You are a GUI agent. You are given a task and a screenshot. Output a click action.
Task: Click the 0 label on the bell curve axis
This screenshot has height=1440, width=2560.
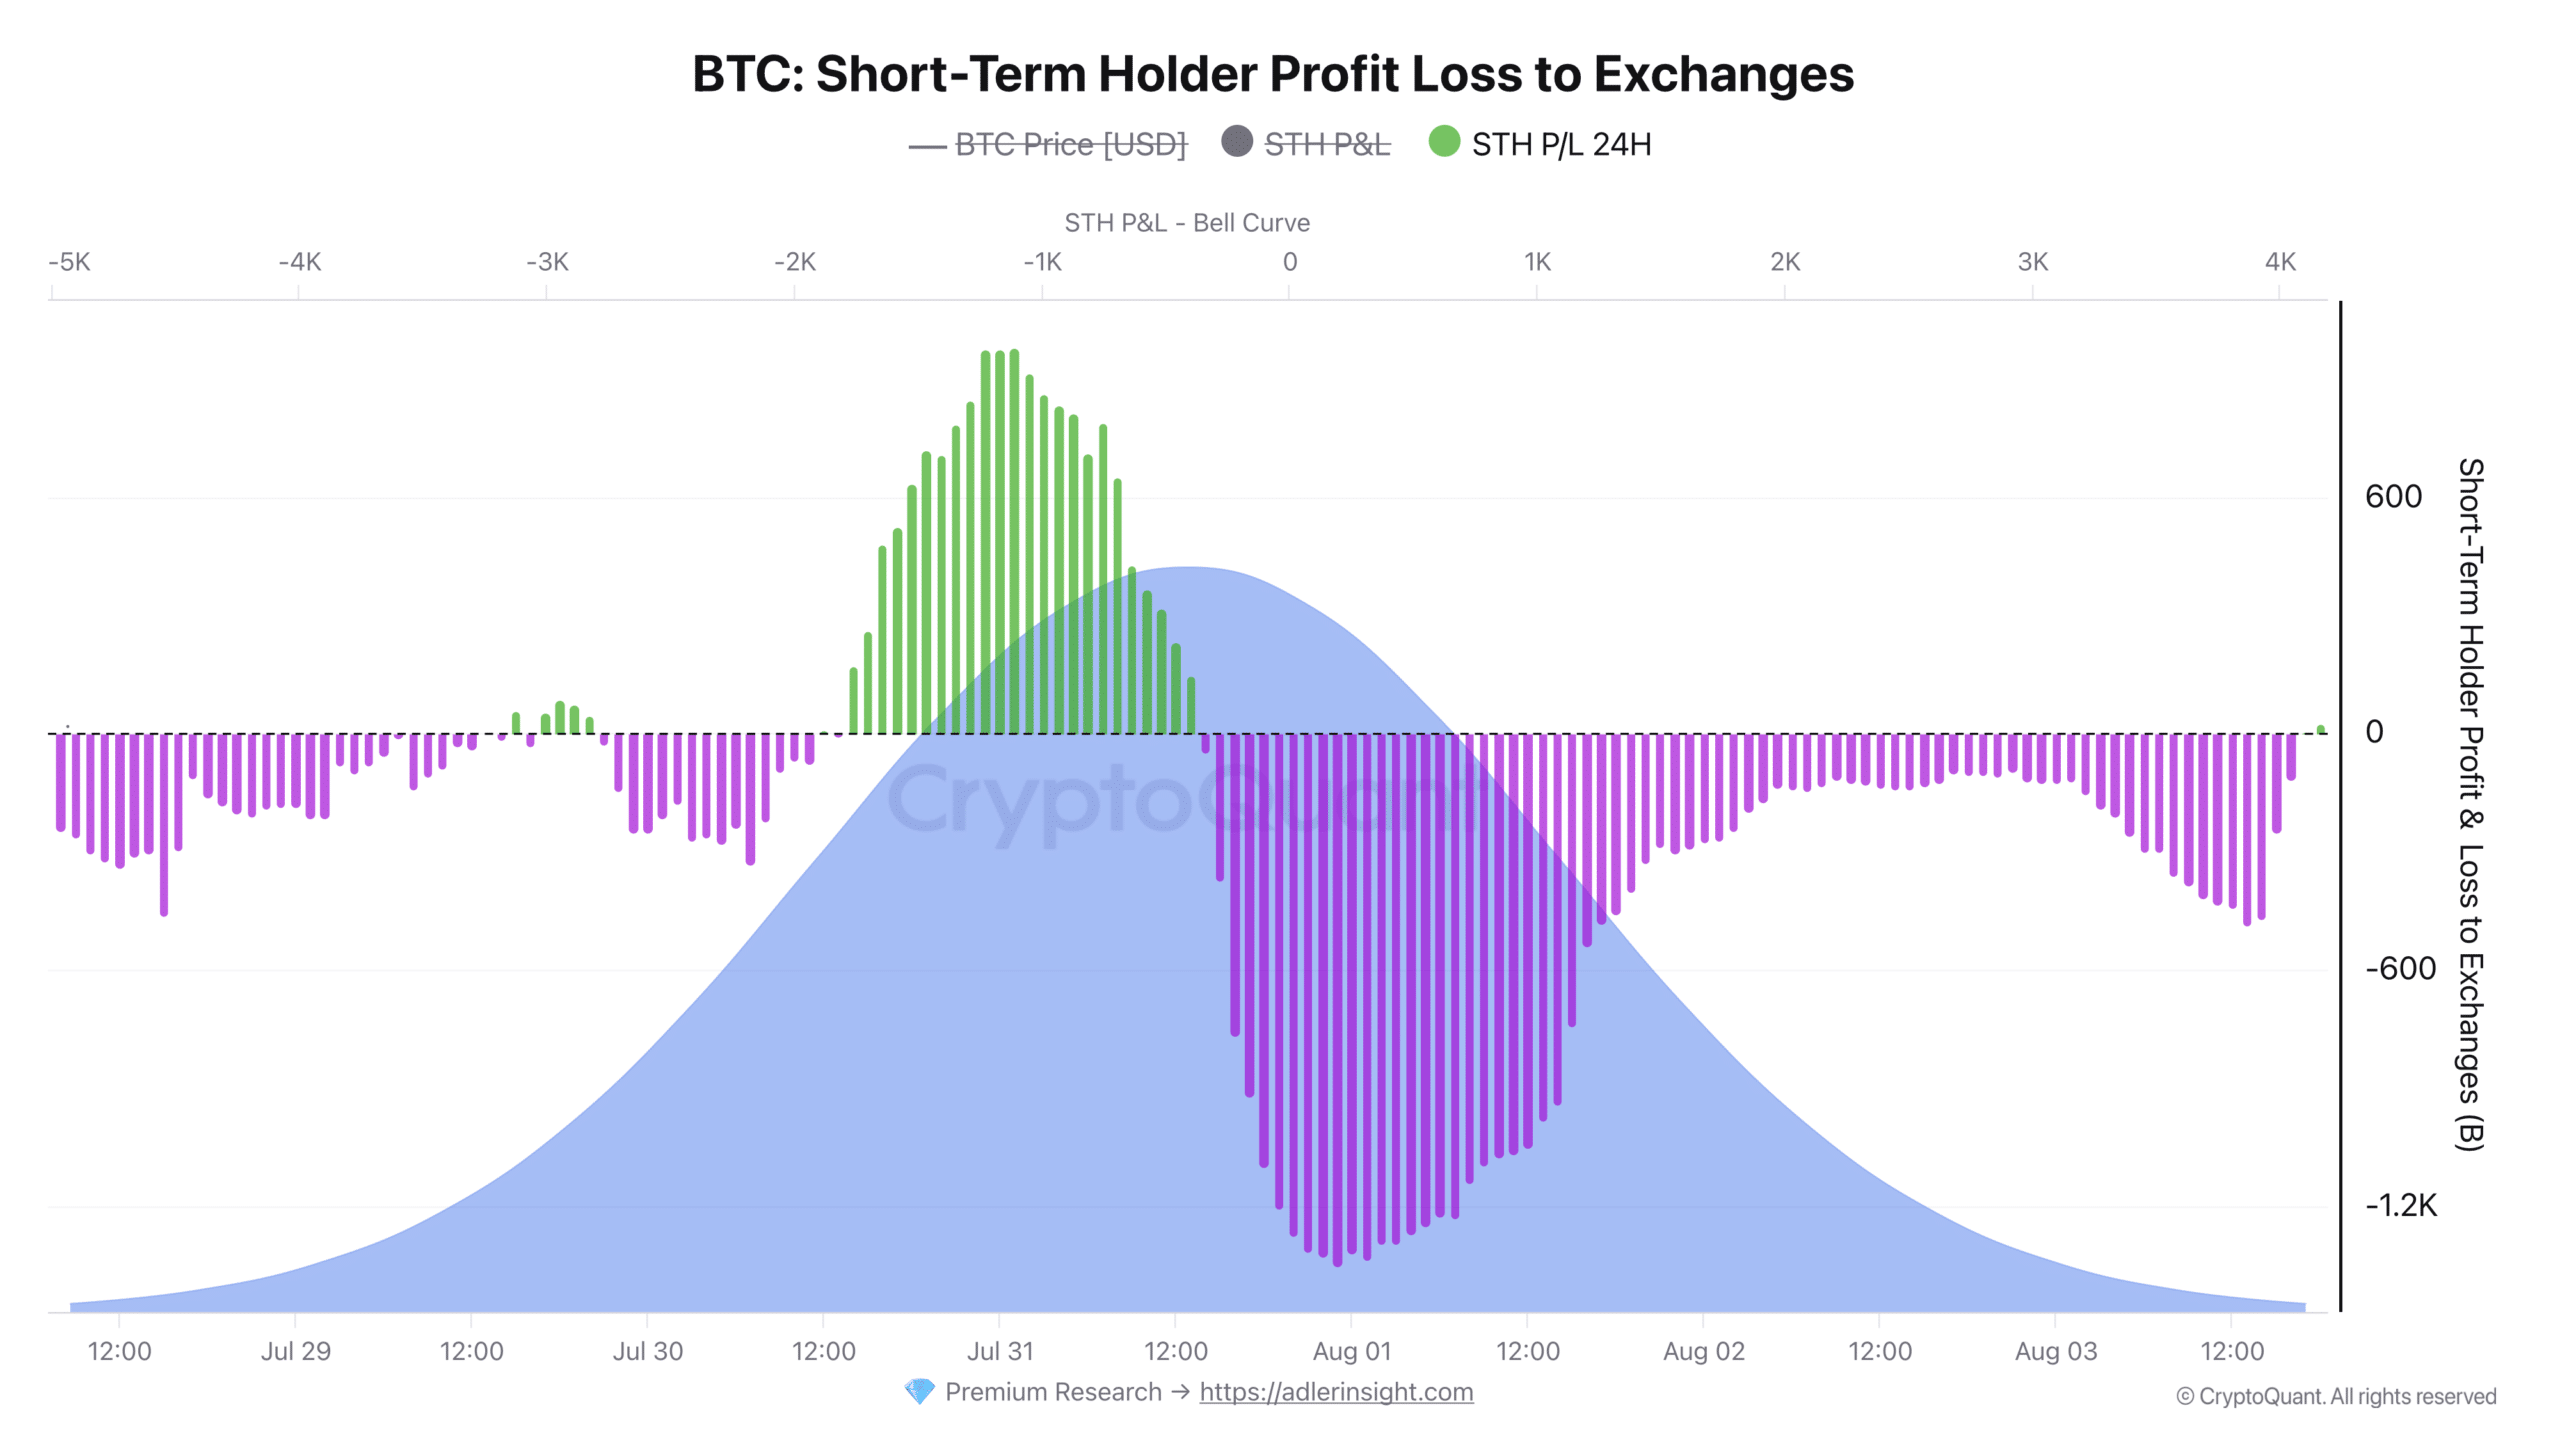click(1289, 262)
